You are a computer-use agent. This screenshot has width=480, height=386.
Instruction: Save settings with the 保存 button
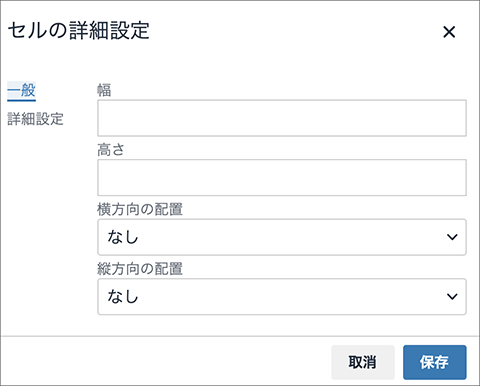[x=434, y=362]
